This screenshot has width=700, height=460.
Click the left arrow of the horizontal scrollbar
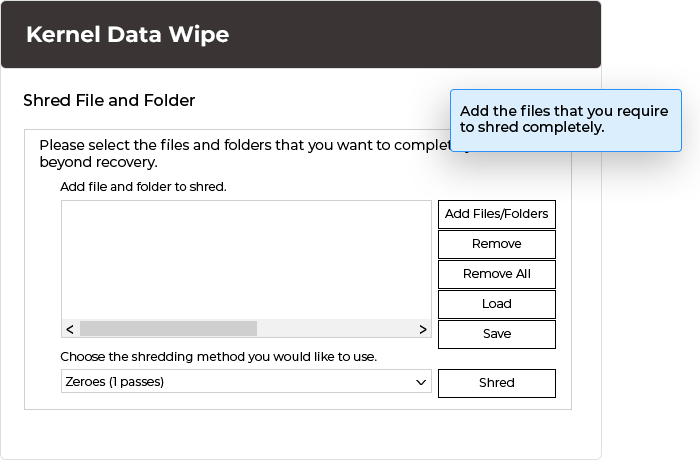click(70, 329)
